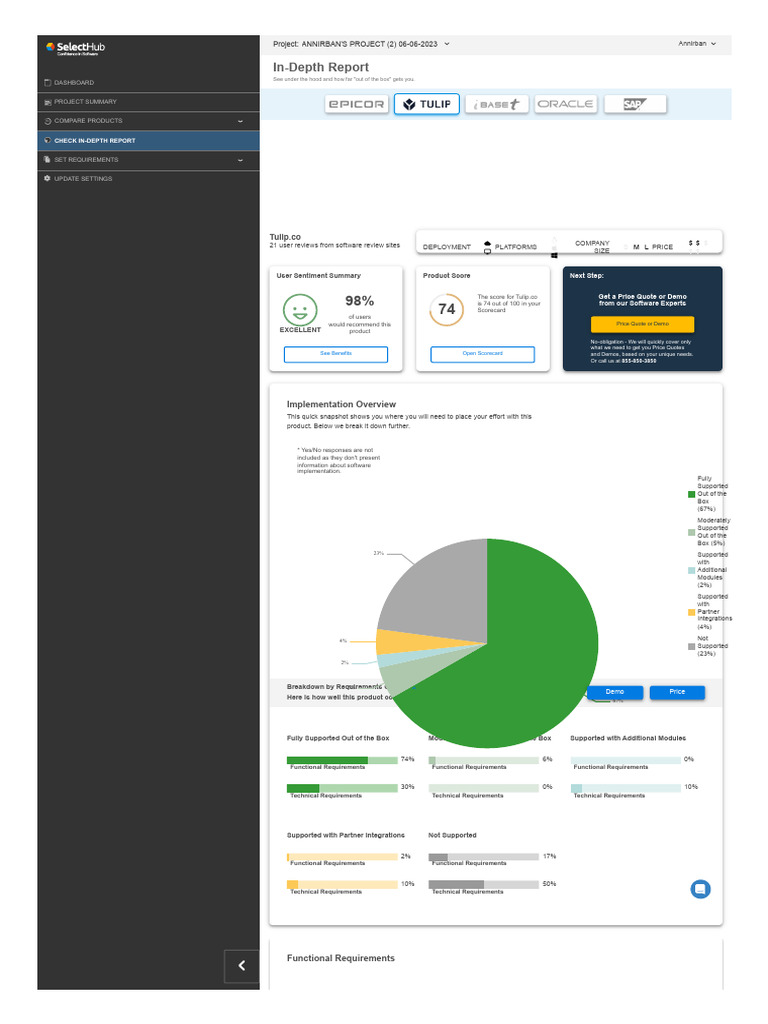The image size is (768, 1024).
Task: Click the Fully Supported green legend swatch
Action: pos(692,494)
